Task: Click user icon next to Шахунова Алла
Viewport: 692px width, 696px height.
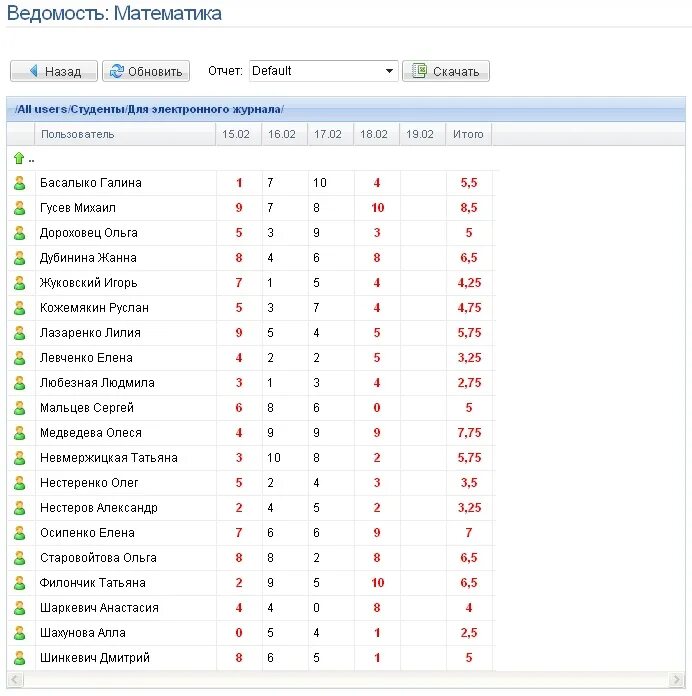Action: pos(20,633)
